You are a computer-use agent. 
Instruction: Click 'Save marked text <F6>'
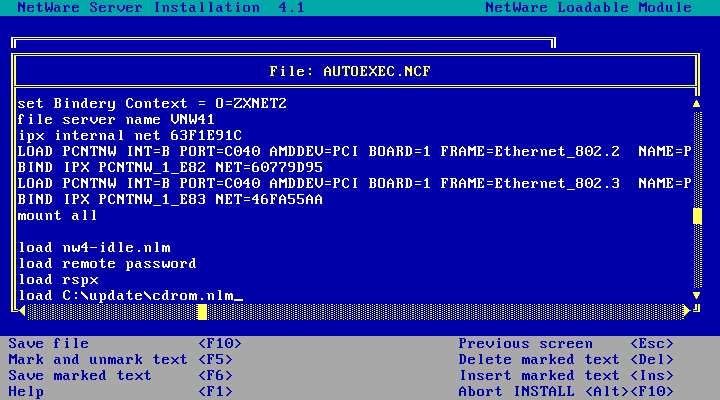click(x=120, y=376)
